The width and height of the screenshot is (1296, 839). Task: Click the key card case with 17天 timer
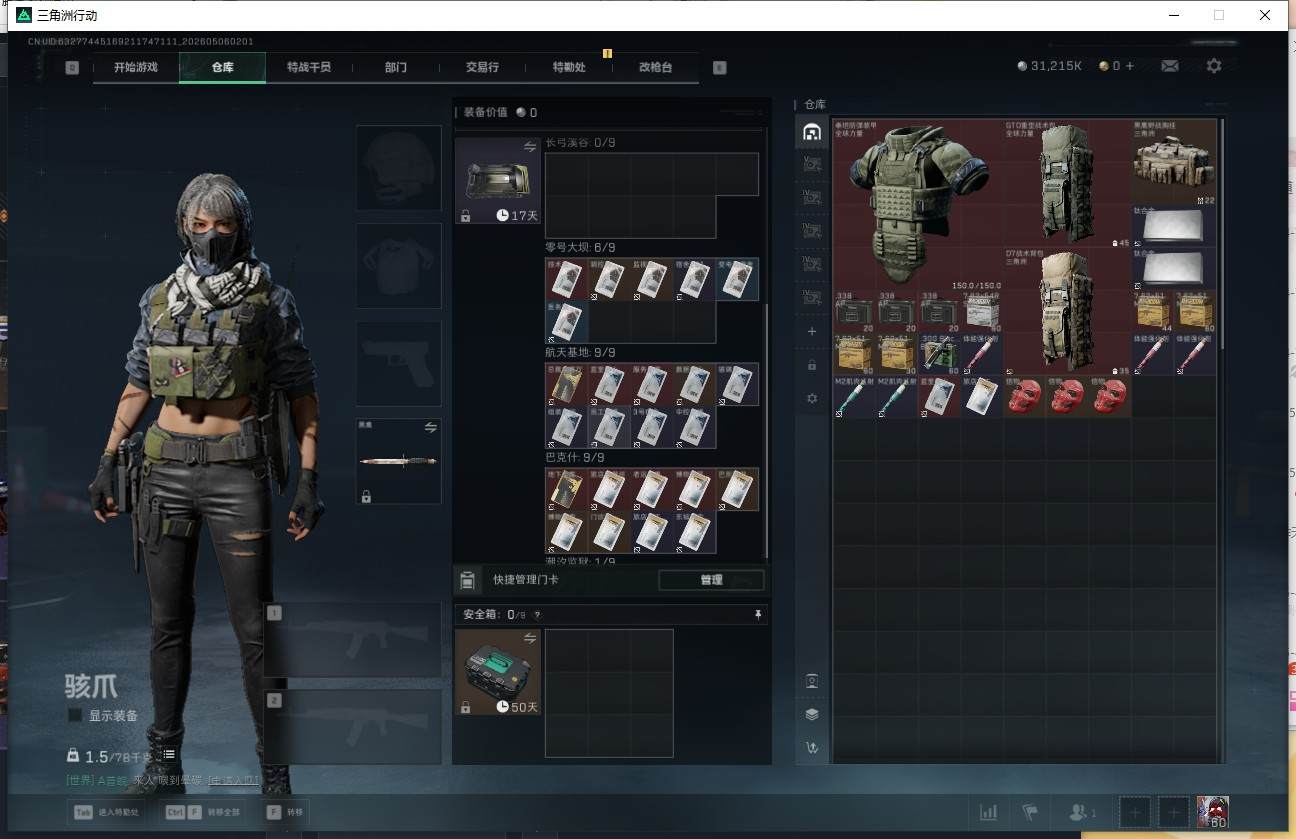498,181
